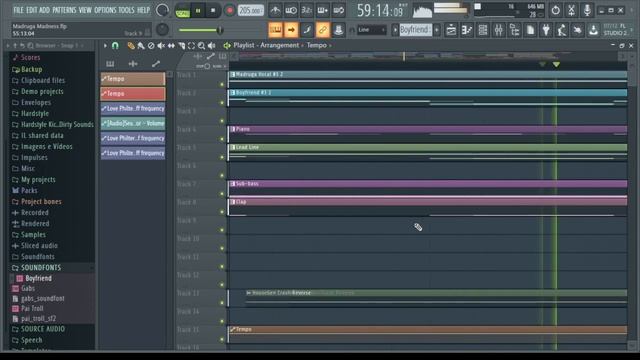Open the TOOLS menu

coord(127,10)
